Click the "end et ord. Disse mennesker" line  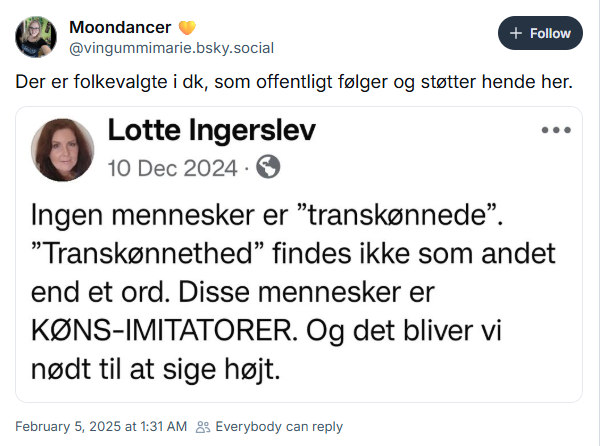233,292
